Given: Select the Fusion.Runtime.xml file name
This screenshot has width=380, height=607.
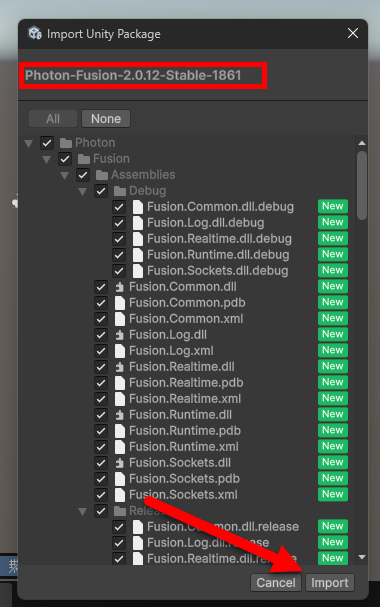Looking at the screenshot, I should pos(184,447).
